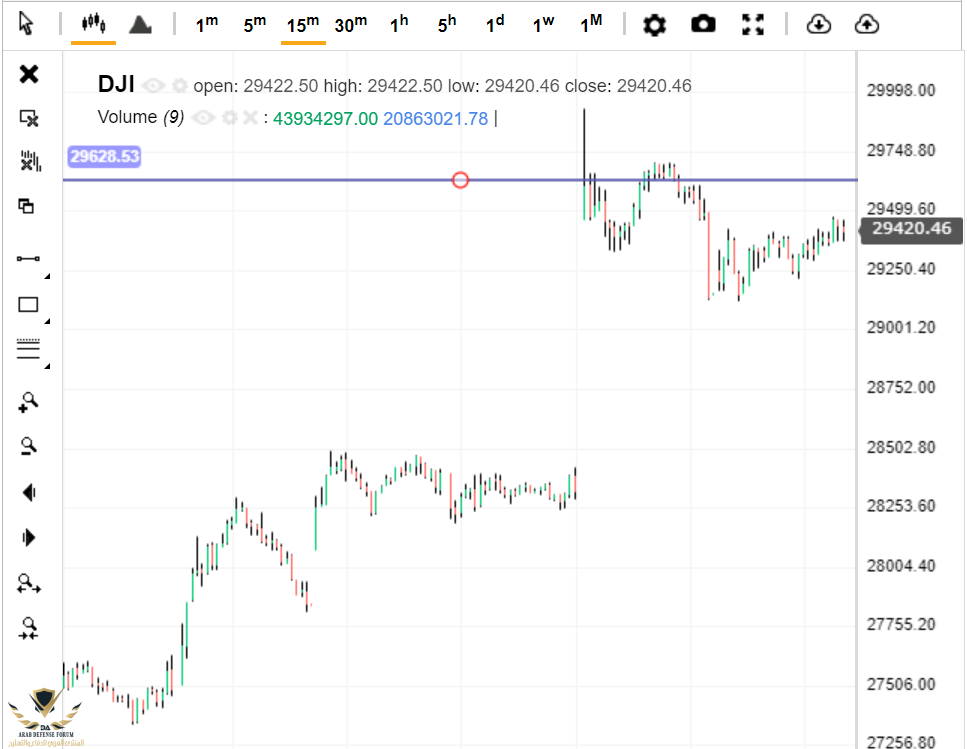The width and height of the screenshot is (967, 749).
Task: Select the 1d timeframe
Action: [x=495, y=24]
